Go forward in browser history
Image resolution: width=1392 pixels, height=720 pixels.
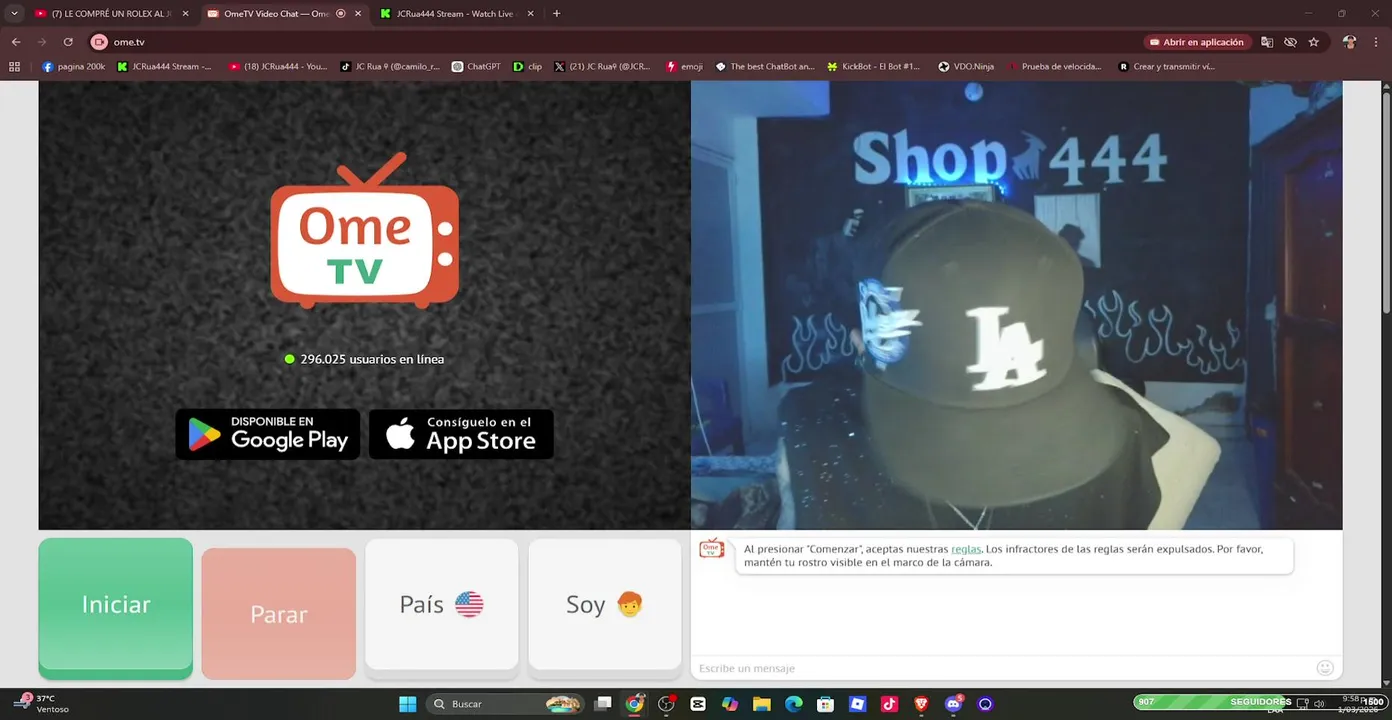coord(42,42)
